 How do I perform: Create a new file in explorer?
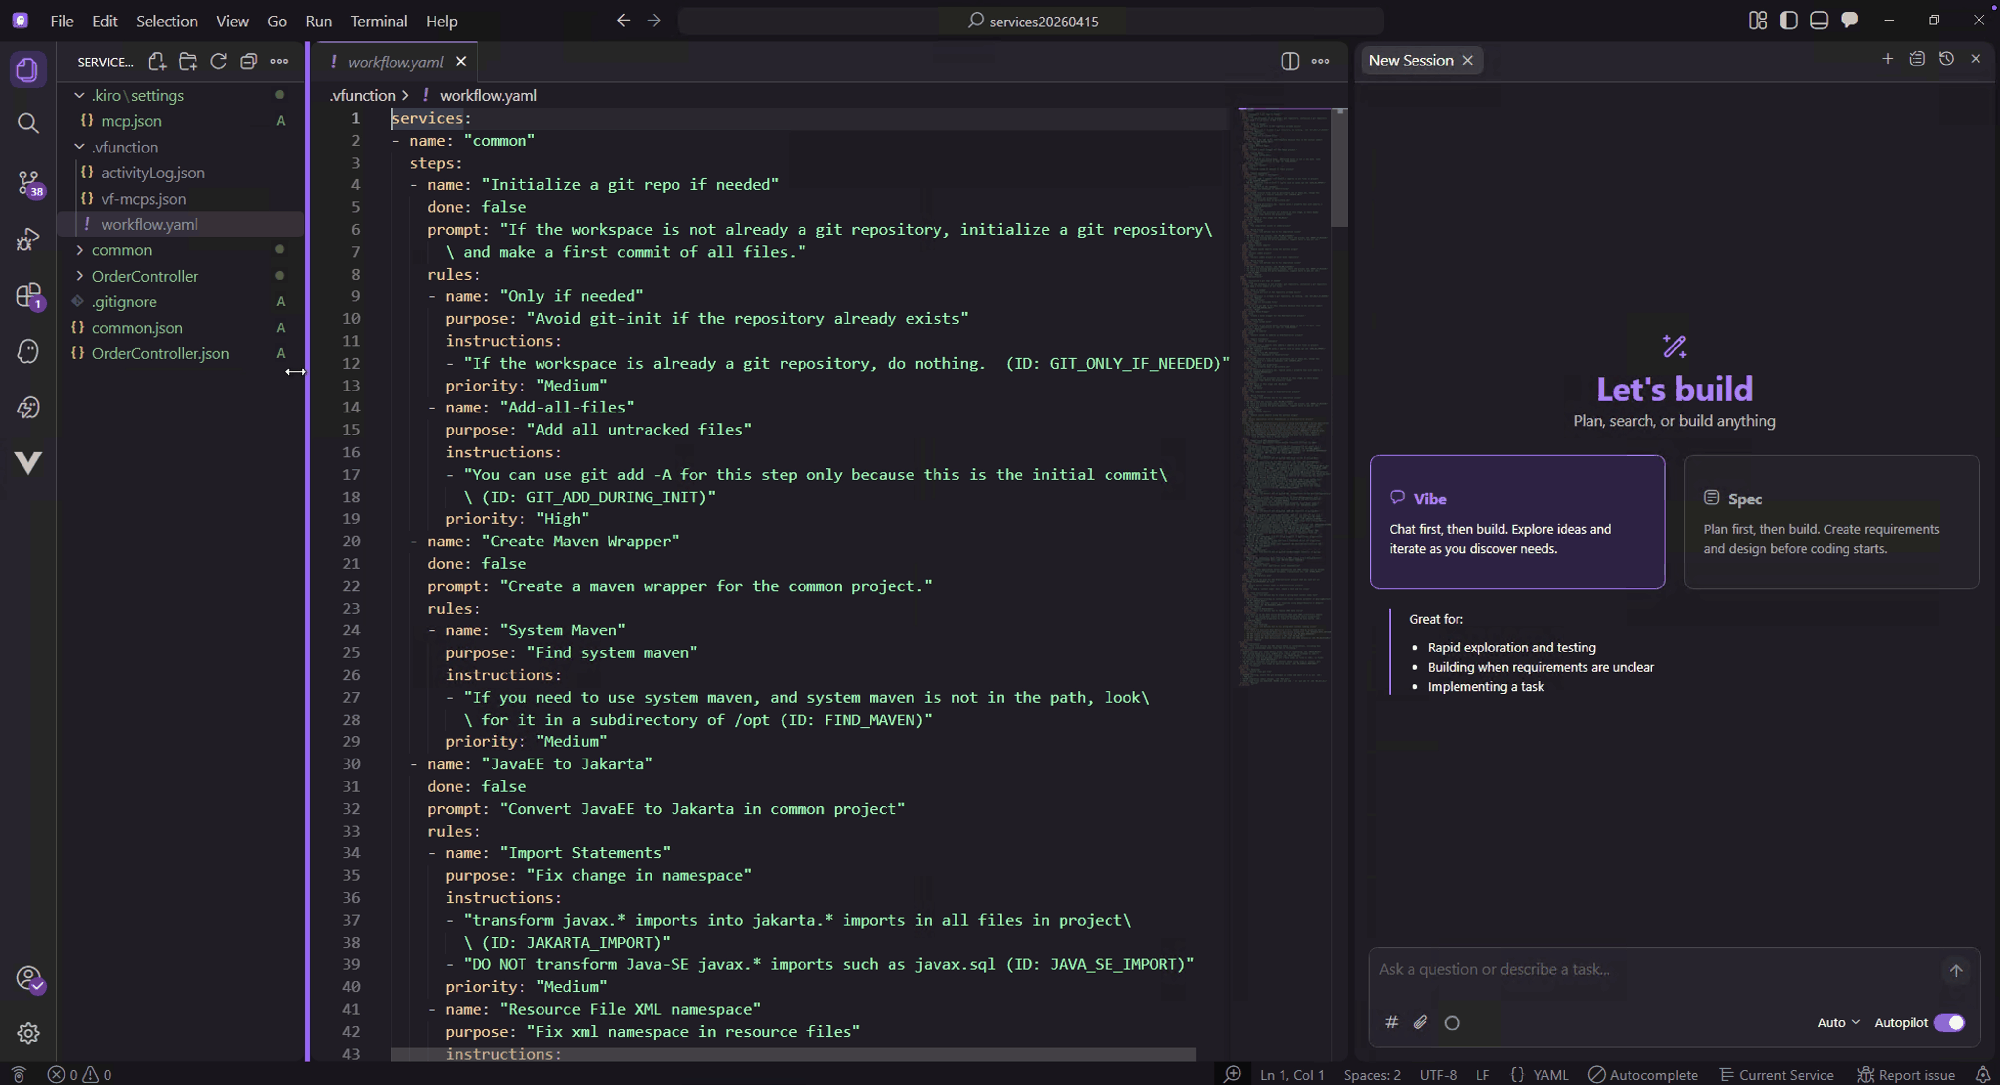click(157, 61)
